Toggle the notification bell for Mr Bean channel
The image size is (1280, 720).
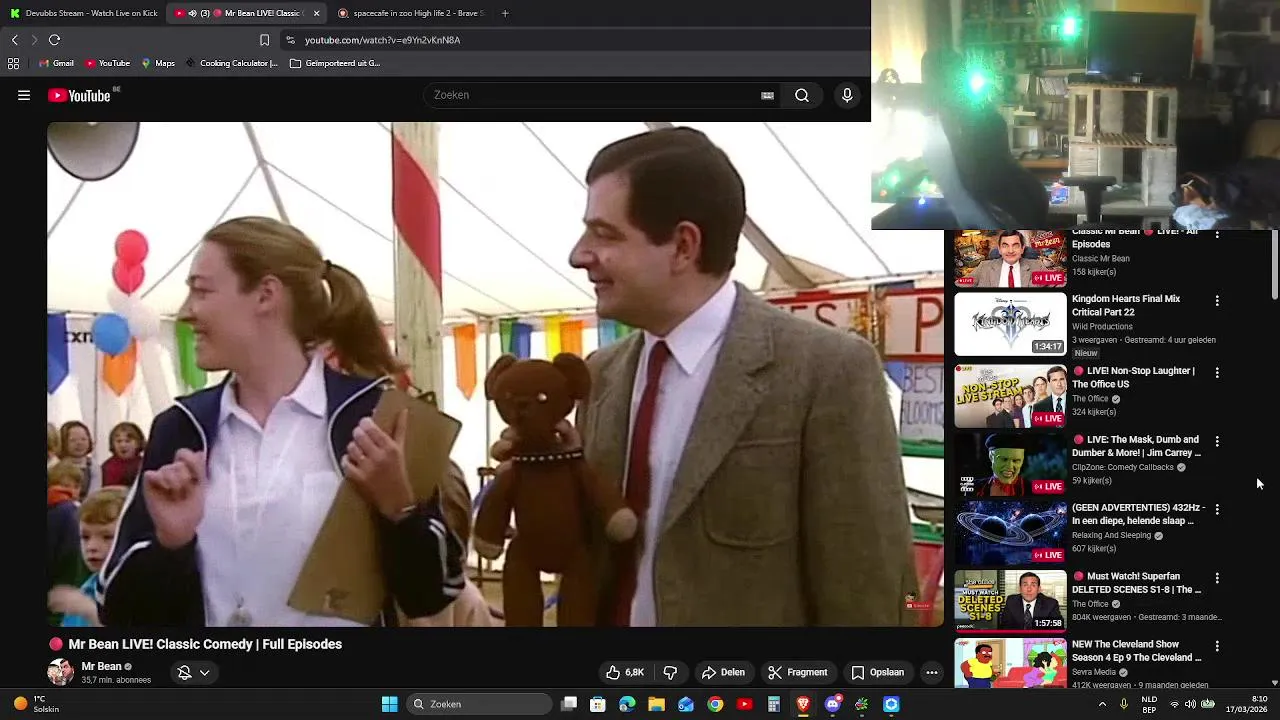coord(184,672)
